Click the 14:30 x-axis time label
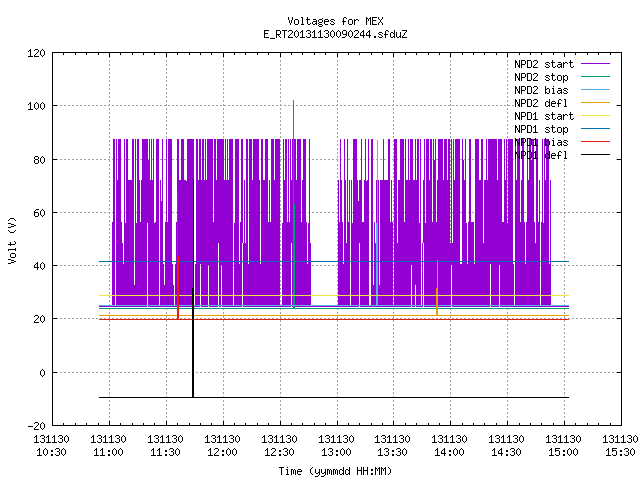640x480 pixels. tap(507, 452)
